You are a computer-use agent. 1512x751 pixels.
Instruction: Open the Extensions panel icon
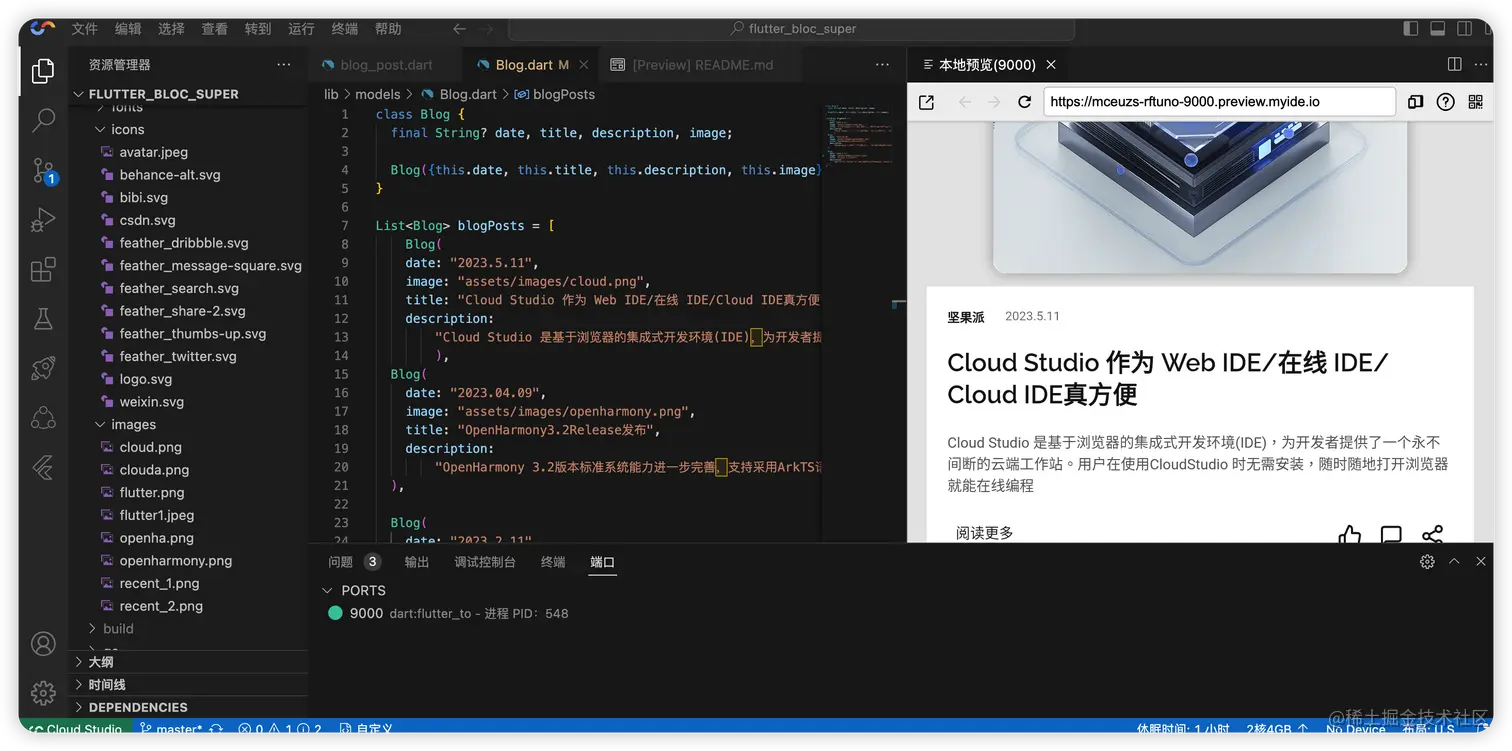42,269
